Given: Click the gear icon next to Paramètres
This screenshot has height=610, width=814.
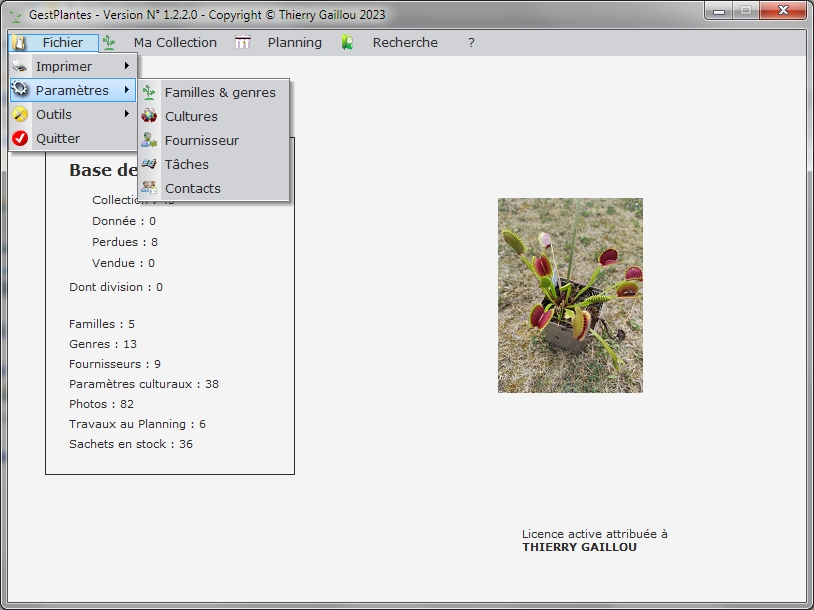Looking at the screenshot, I should (20, 90).
